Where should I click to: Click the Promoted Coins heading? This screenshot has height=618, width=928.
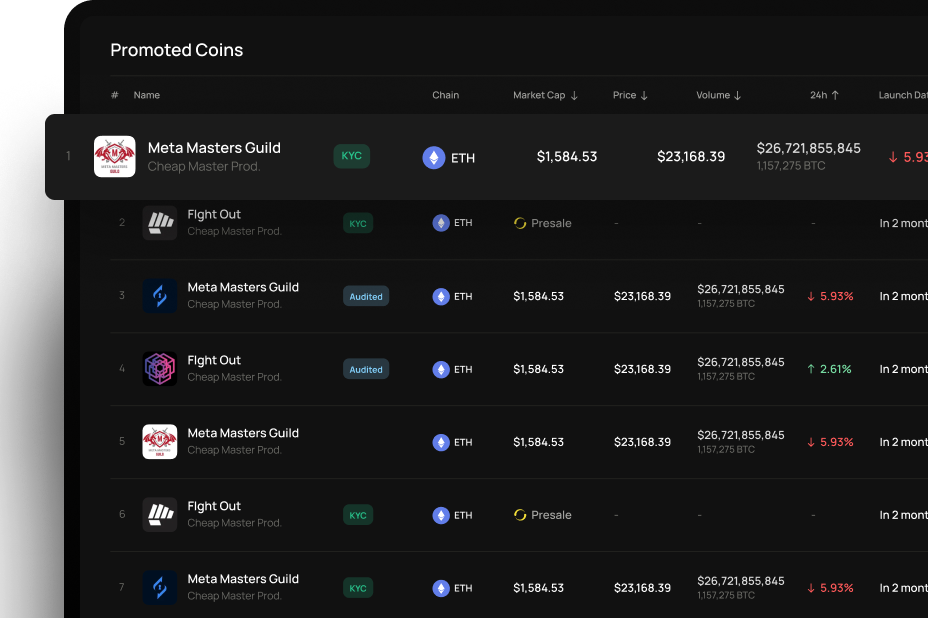(x=176, y=50)
